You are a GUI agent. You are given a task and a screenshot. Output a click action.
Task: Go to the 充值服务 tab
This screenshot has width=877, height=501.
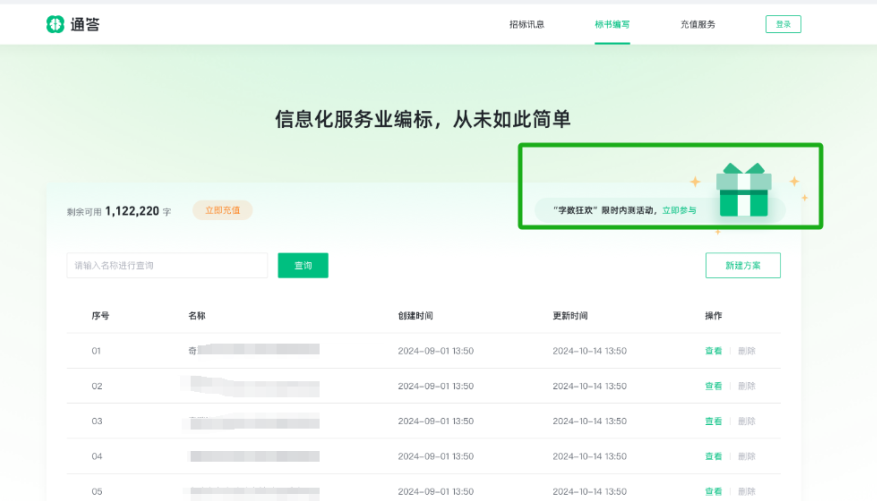pyautogui.click(x=698, y=24)
